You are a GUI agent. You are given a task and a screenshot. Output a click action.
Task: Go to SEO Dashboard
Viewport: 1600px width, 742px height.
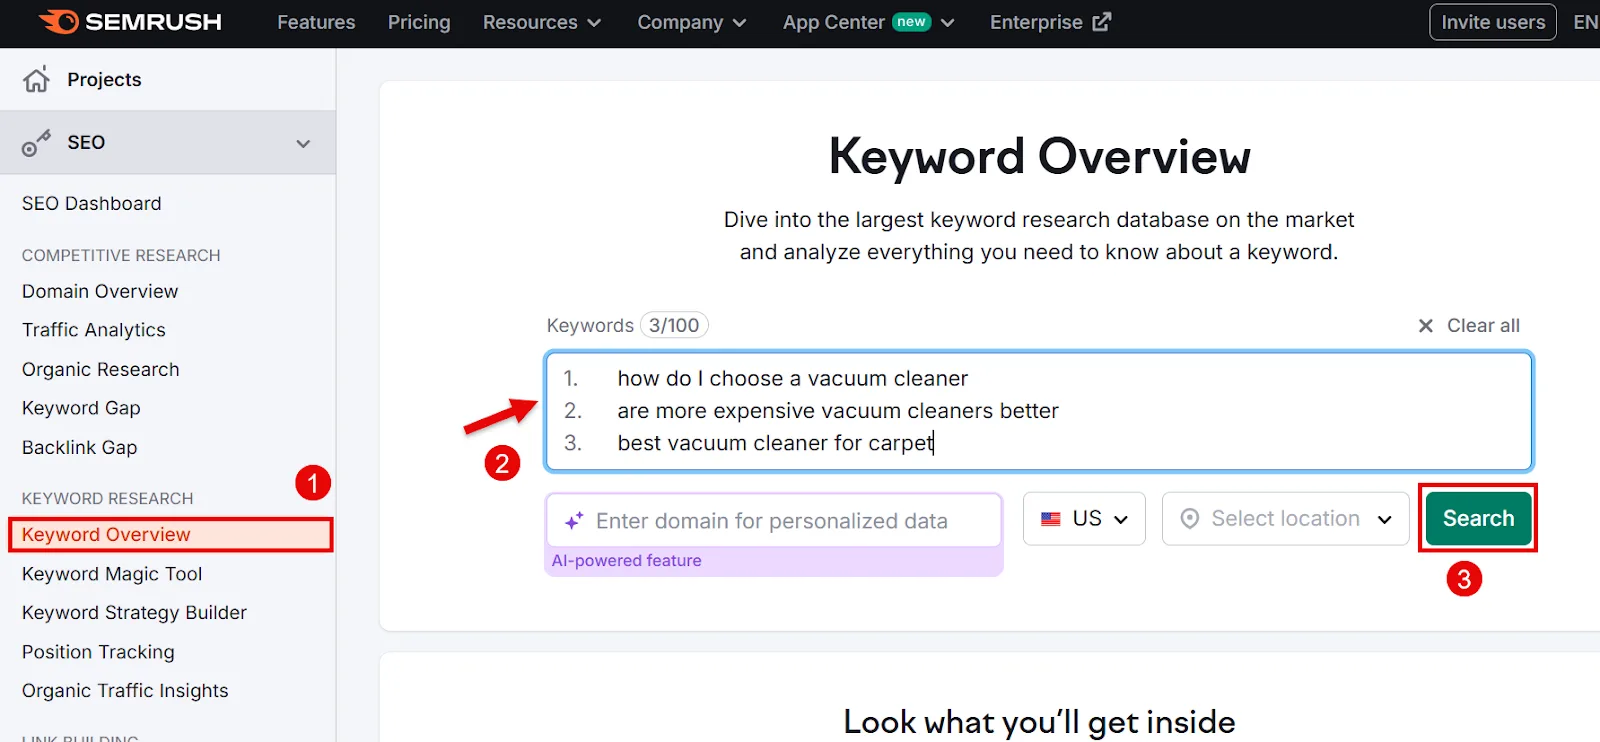point(92,204)
